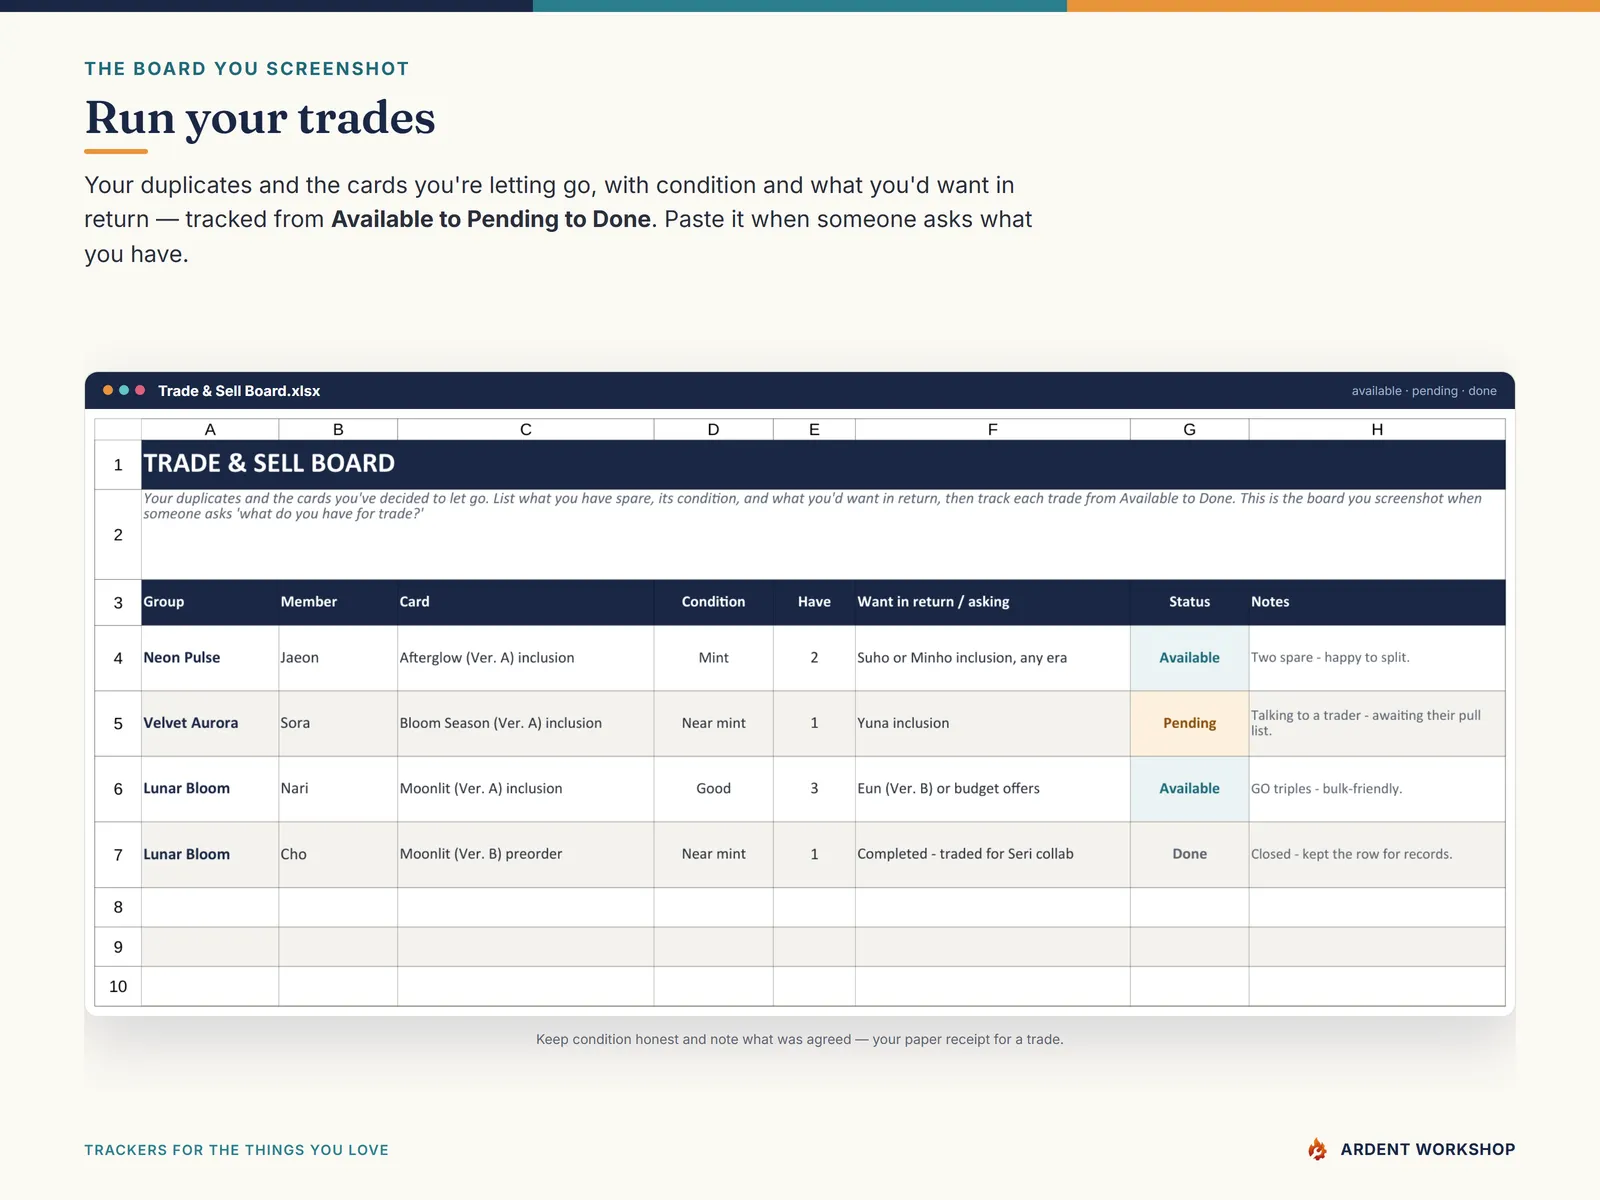Viewport: 1600px width, 1200px height.
Task: Select the Lunar Bloom cell in row 7
Action: tap(210, 854)
